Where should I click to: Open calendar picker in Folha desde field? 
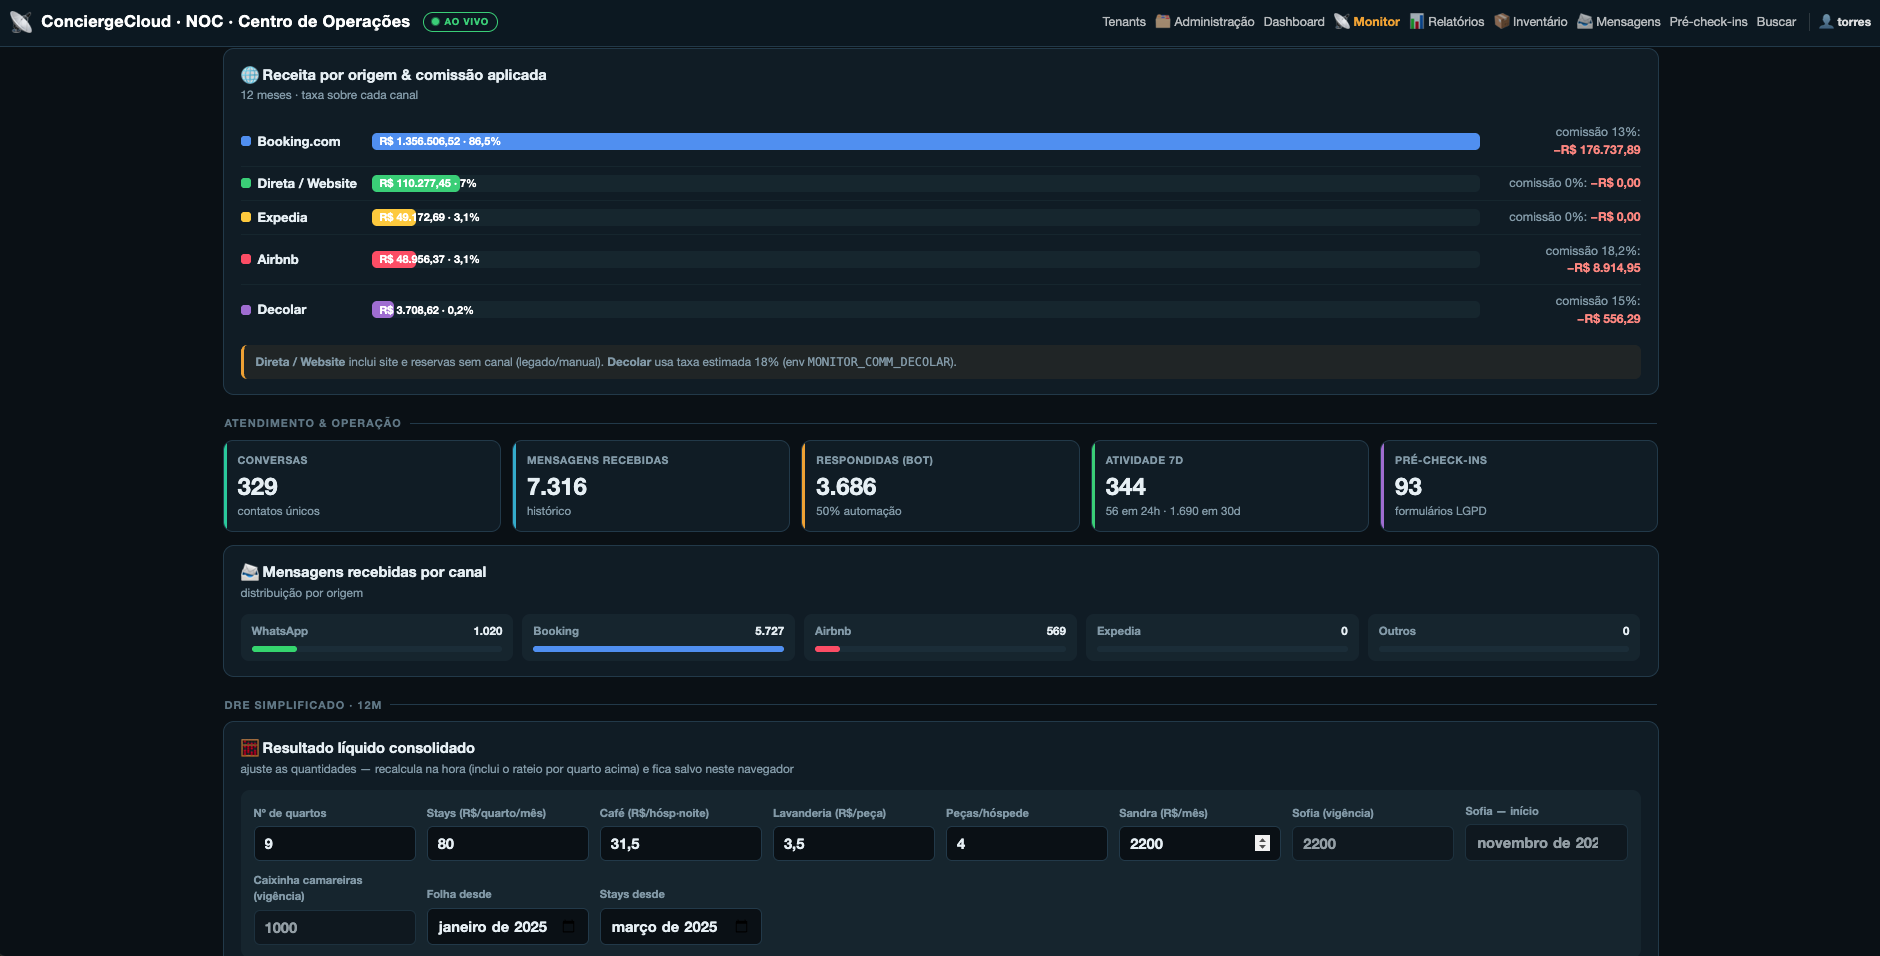[x=568, y=927]
